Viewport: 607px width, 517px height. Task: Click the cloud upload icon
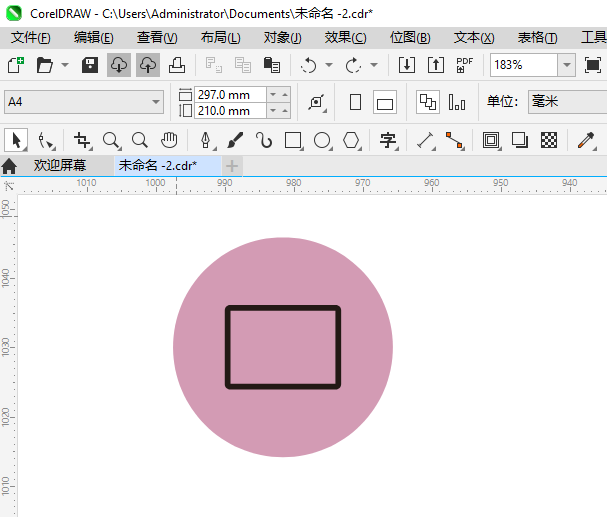point(148,65)
